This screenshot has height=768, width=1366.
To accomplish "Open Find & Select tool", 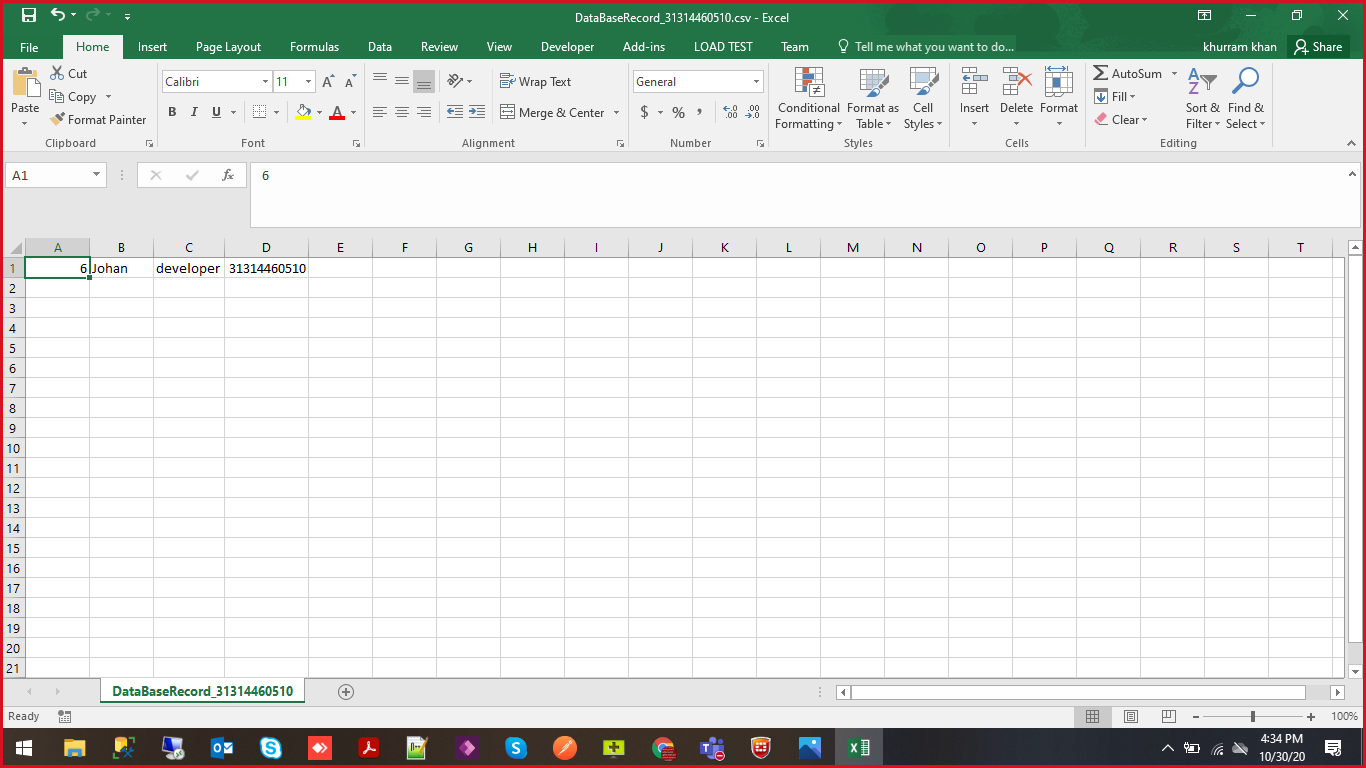I will 1245,100.
